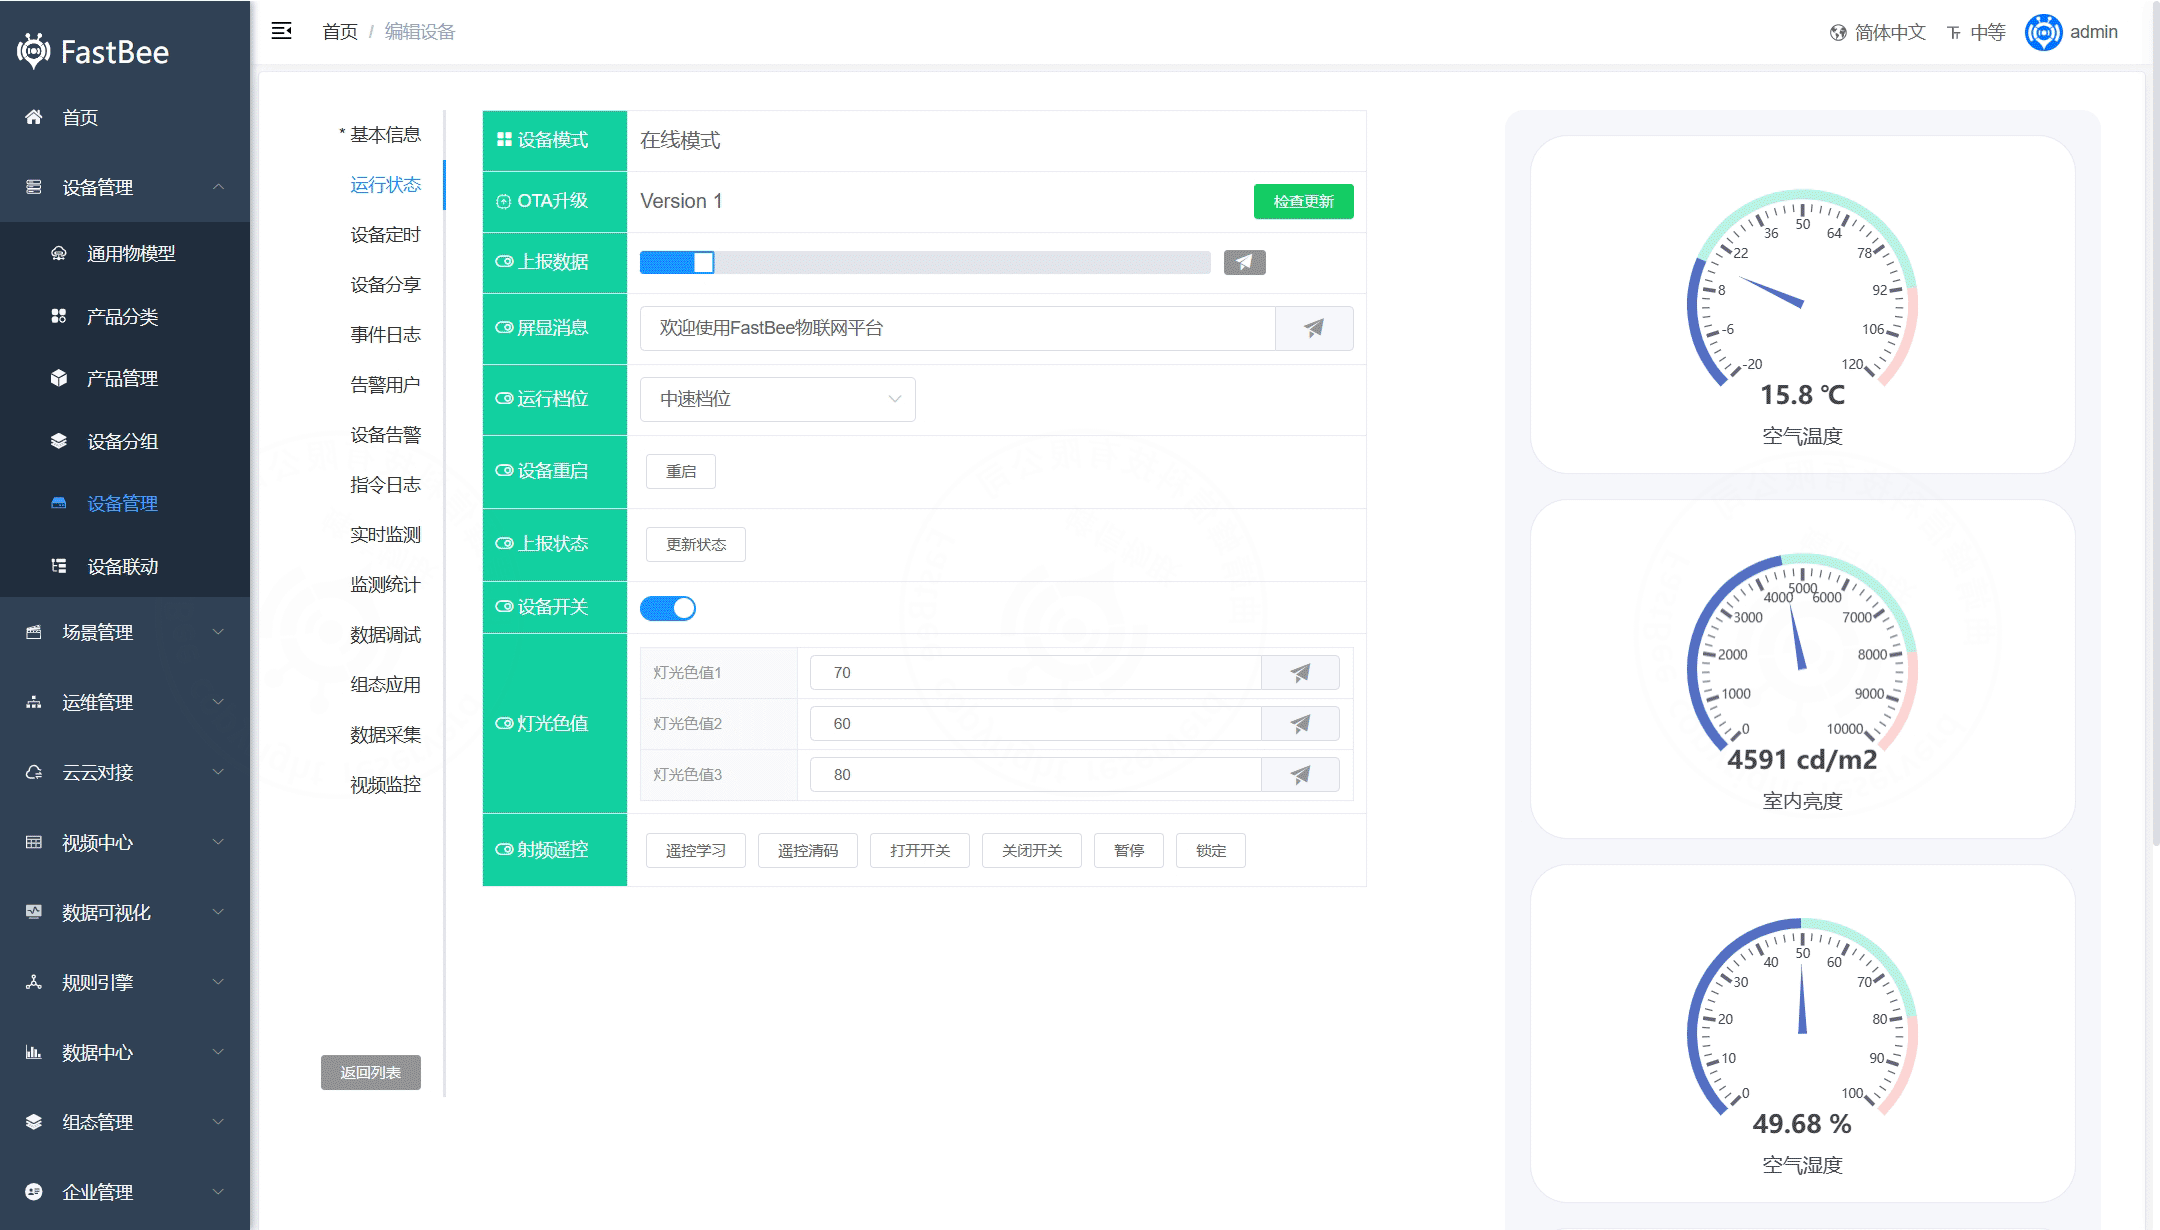Expand the 场景管理 menu chevron
Image resolution: width=2160 pixels, height=1230 pixels.
coord(218,632)
